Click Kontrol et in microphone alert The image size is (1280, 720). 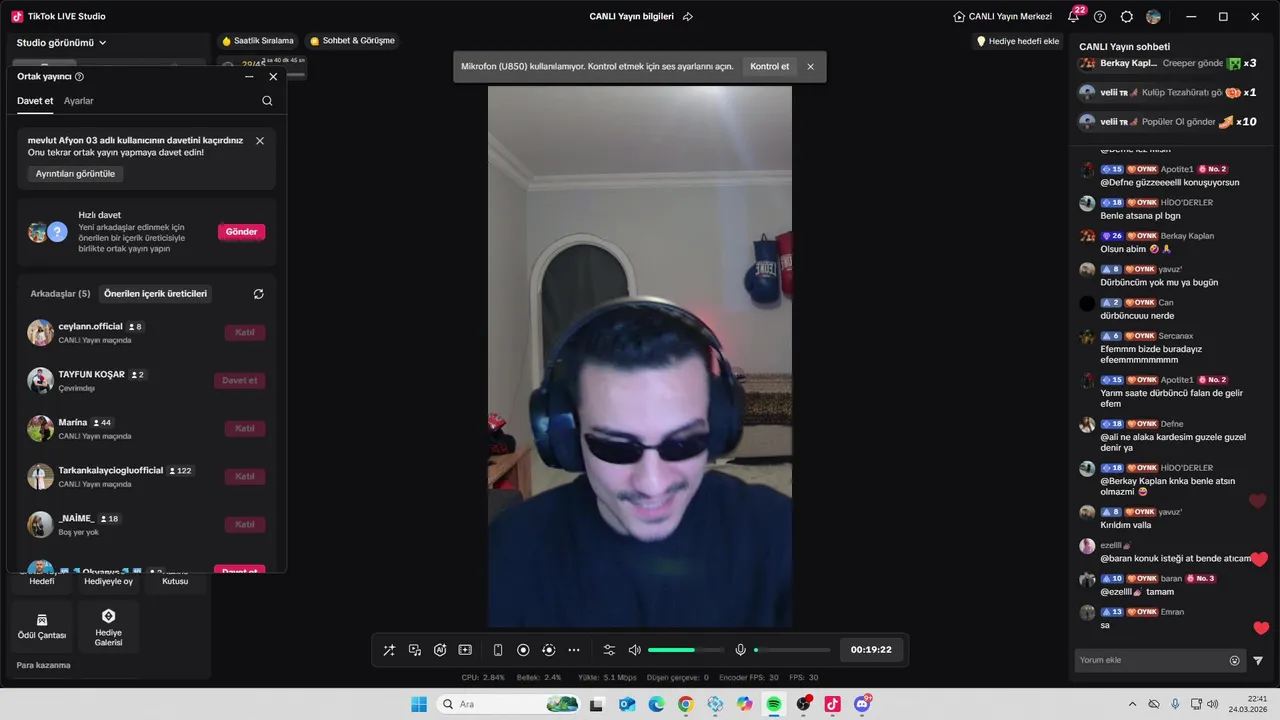pyautogui.click(x=769, y=67)
